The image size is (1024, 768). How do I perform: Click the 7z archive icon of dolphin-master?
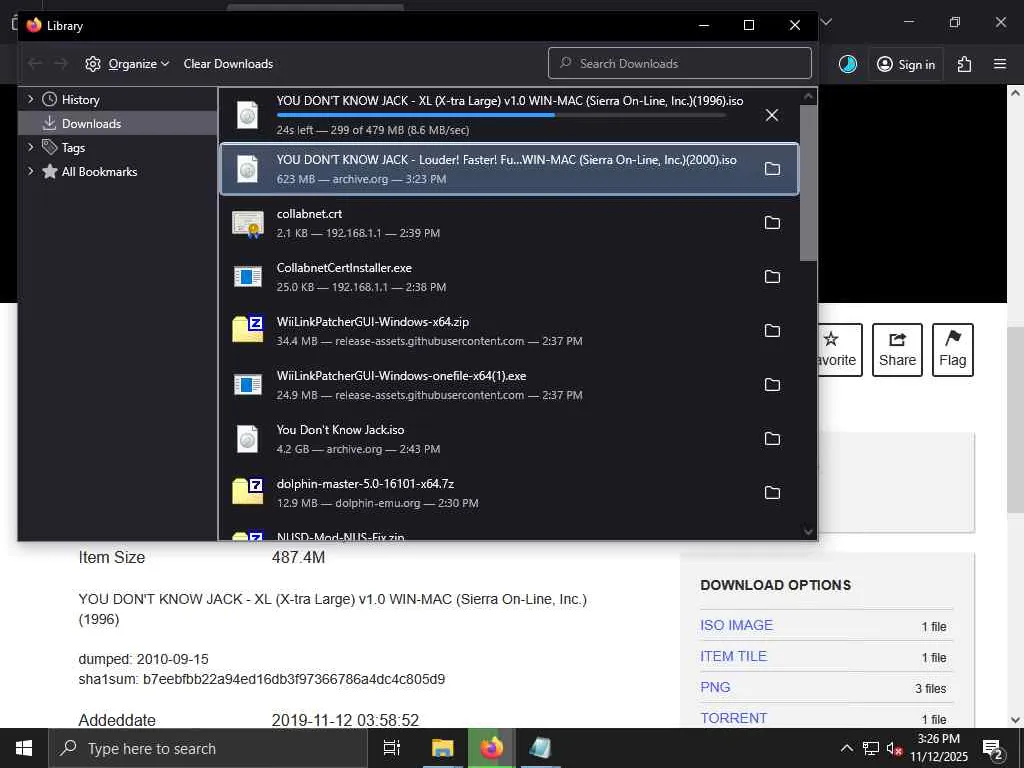pos(248,492)
